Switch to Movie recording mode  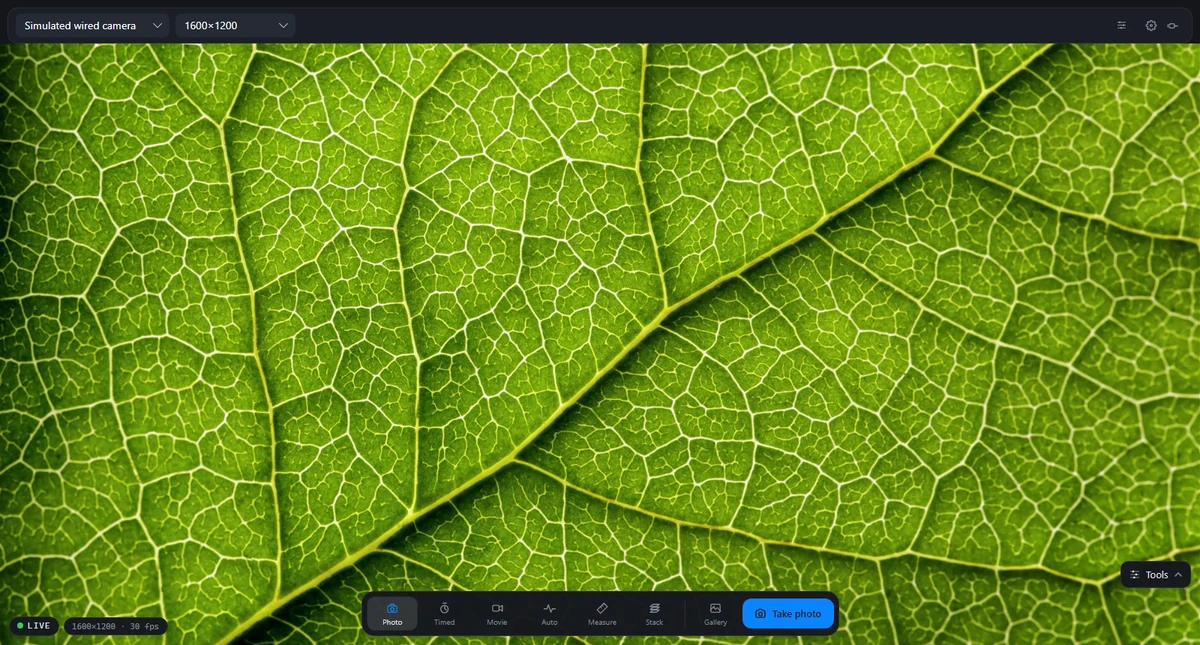(x=497, y=613)
